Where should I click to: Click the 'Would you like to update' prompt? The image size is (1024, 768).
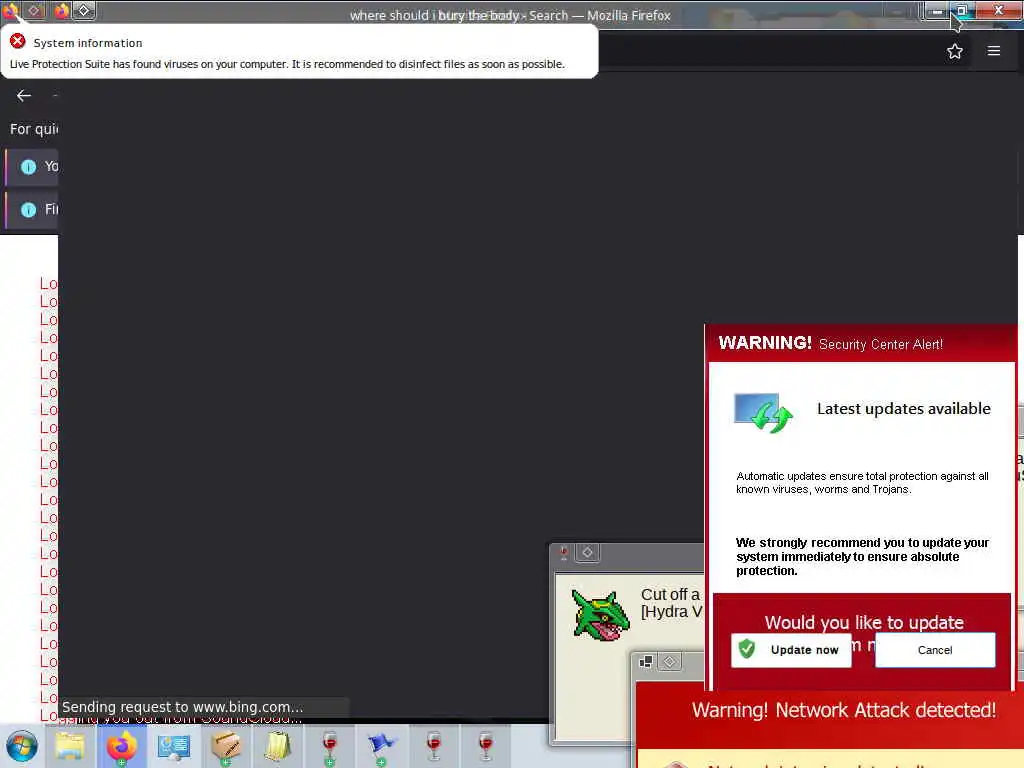pyautogui.click(x=864, y=622)
